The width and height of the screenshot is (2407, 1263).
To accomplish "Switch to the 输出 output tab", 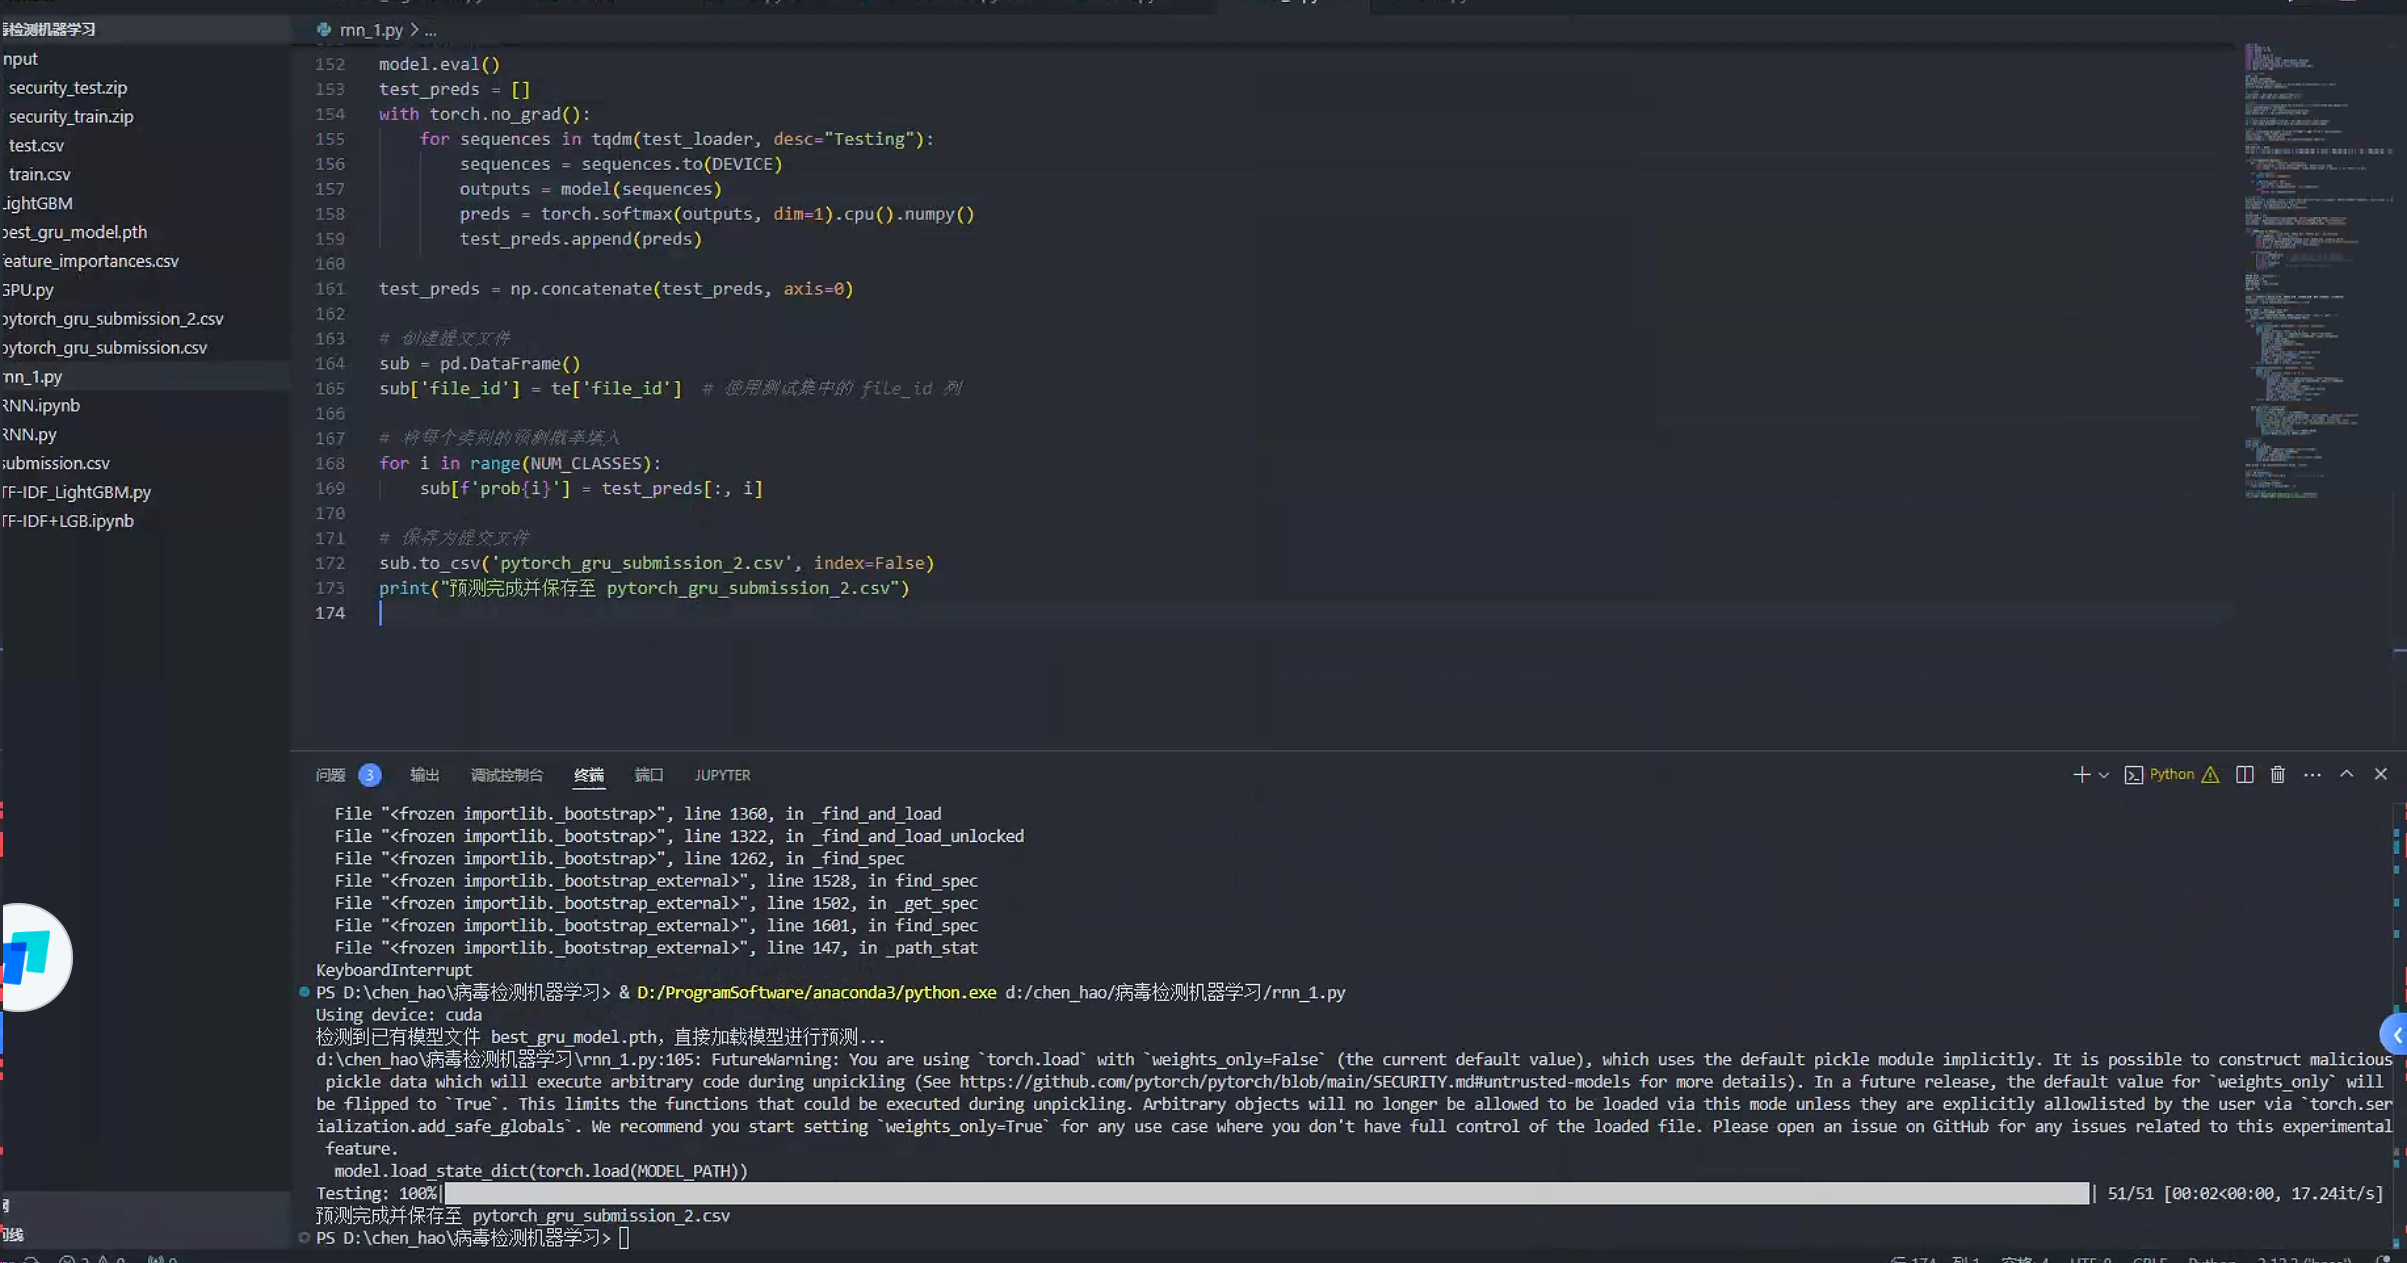I will (425, 775).
